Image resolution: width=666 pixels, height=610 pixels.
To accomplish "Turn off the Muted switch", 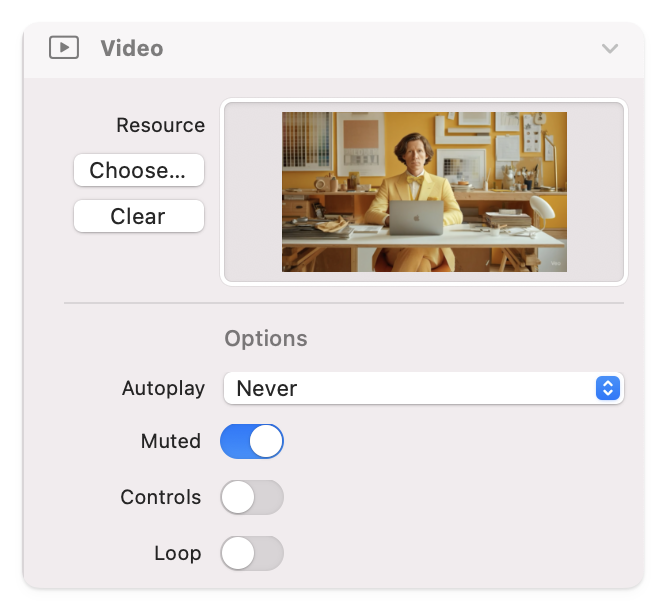I will coord(252,441).
